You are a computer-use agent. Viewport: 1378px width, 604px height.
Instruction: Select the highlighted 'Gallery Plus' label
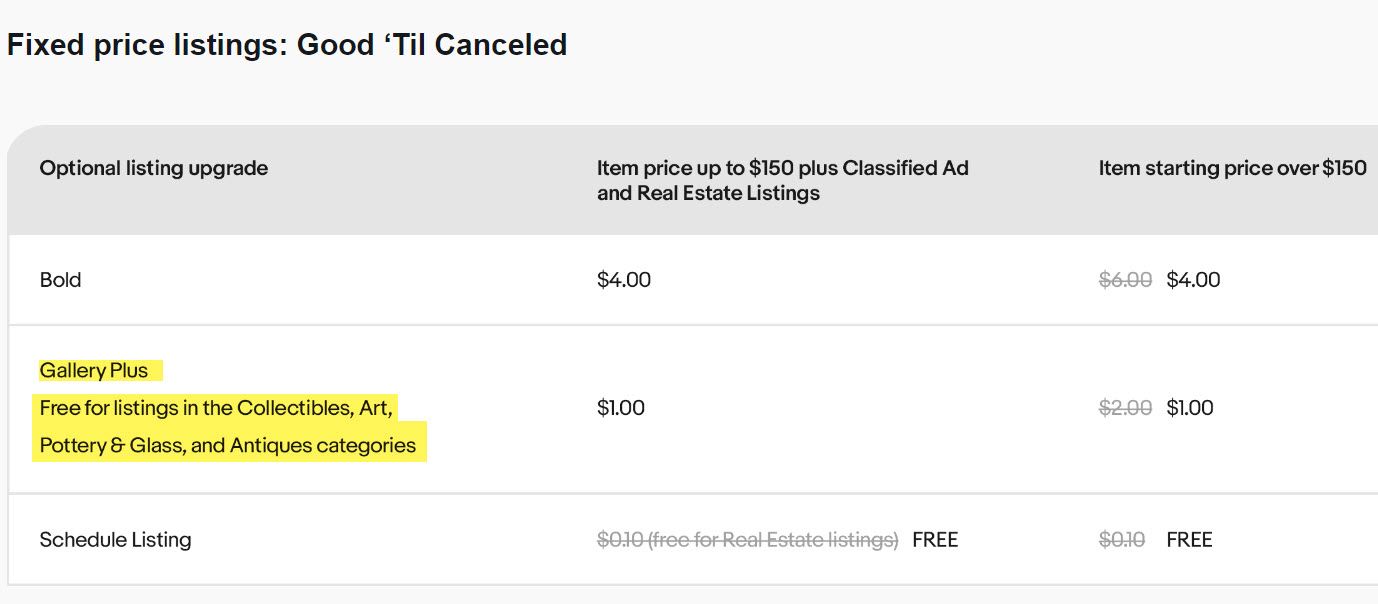(x=94, y=371)
